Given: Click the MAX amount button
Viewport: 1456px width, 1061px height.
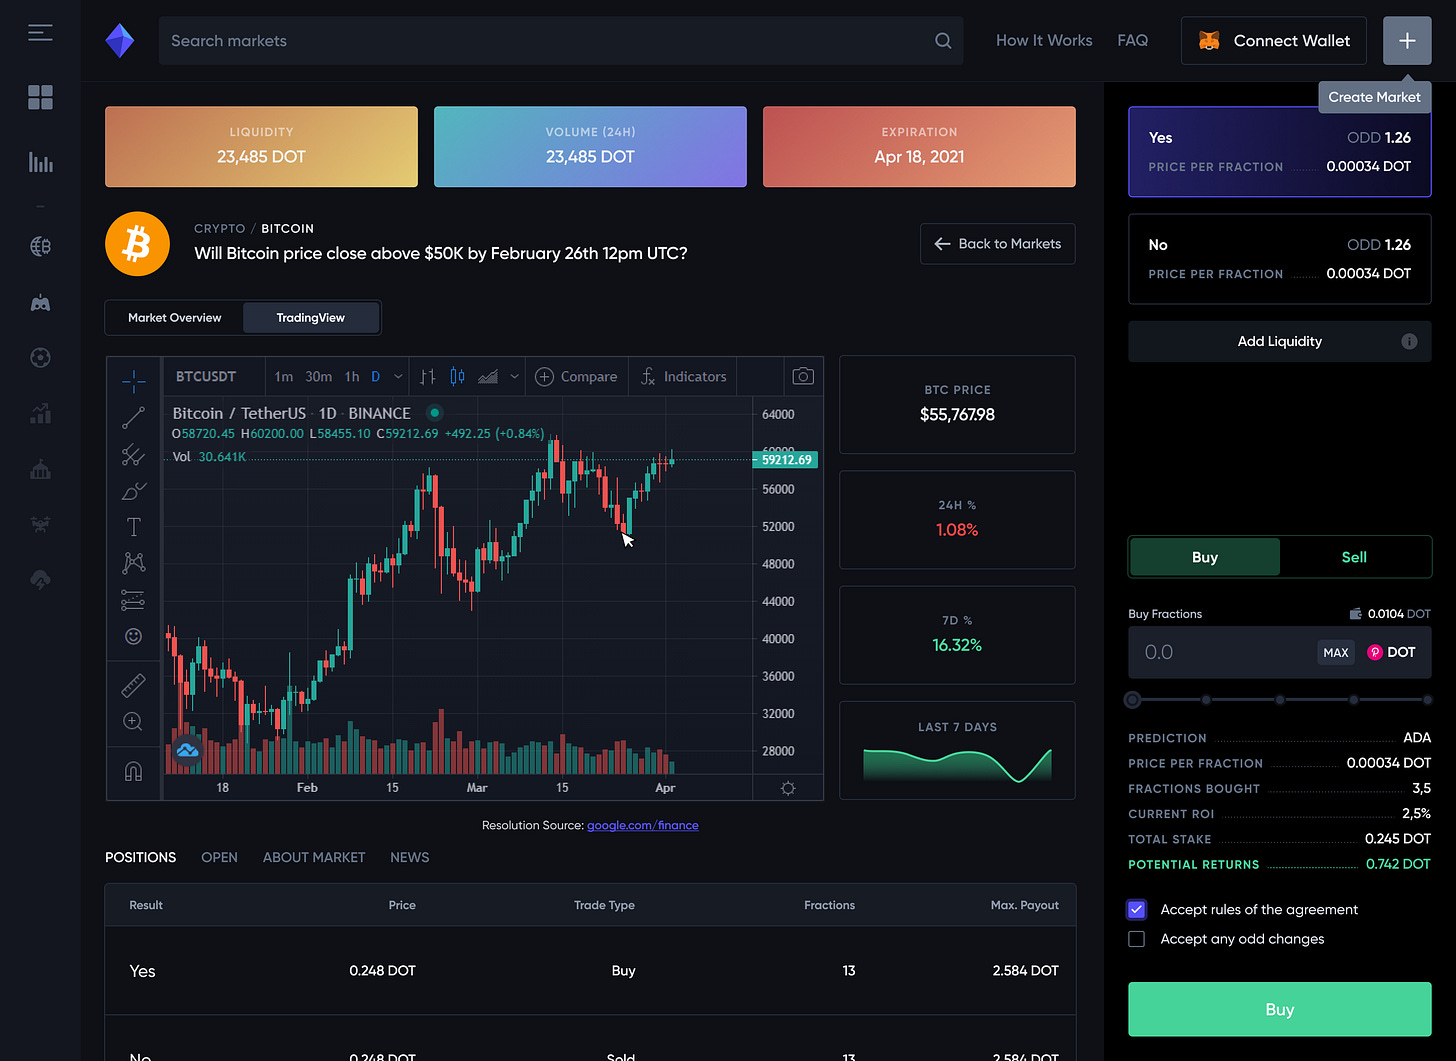Looking at the screenshot, I should point(1336,652).
